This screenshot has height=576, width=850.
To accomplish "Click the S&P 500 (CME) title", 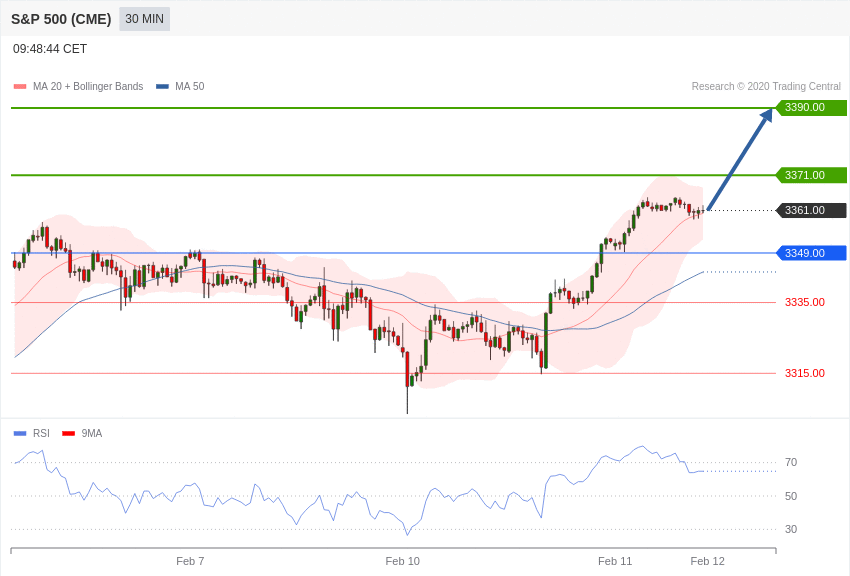I will click(x=61, y=20).
